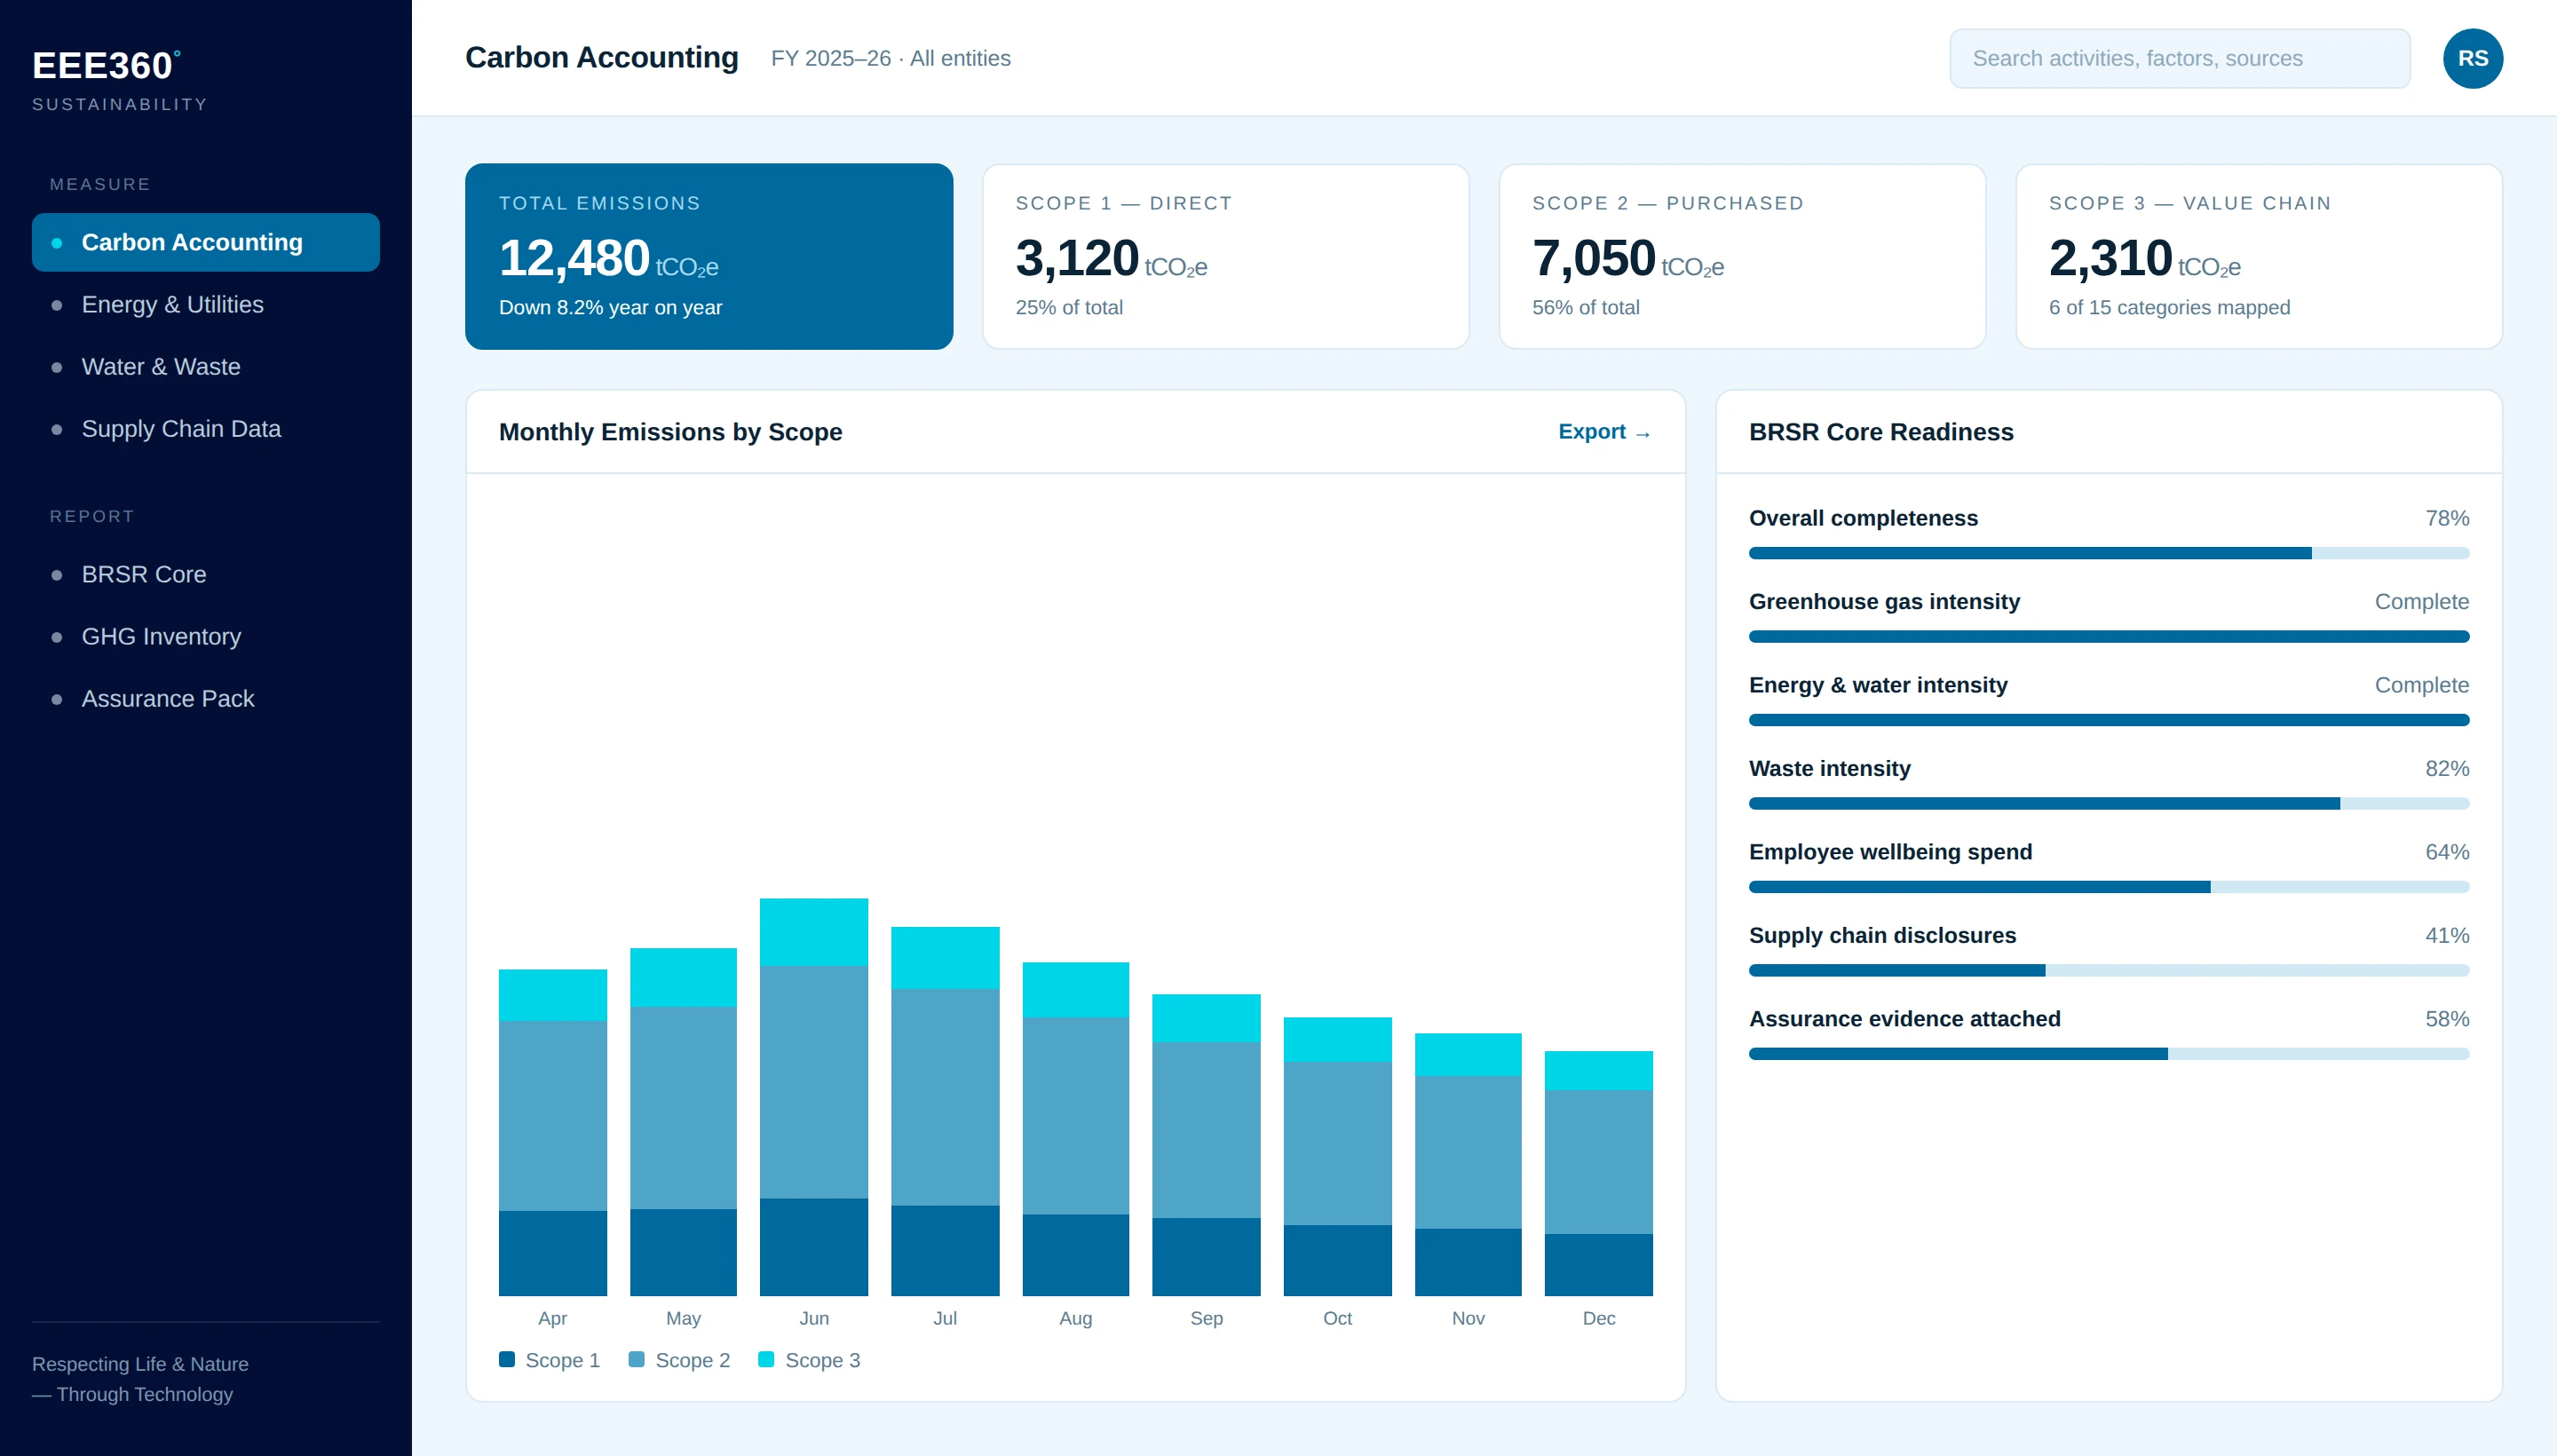
Task: Click the 'Oct' axis label
Action: (1337, 1318)
